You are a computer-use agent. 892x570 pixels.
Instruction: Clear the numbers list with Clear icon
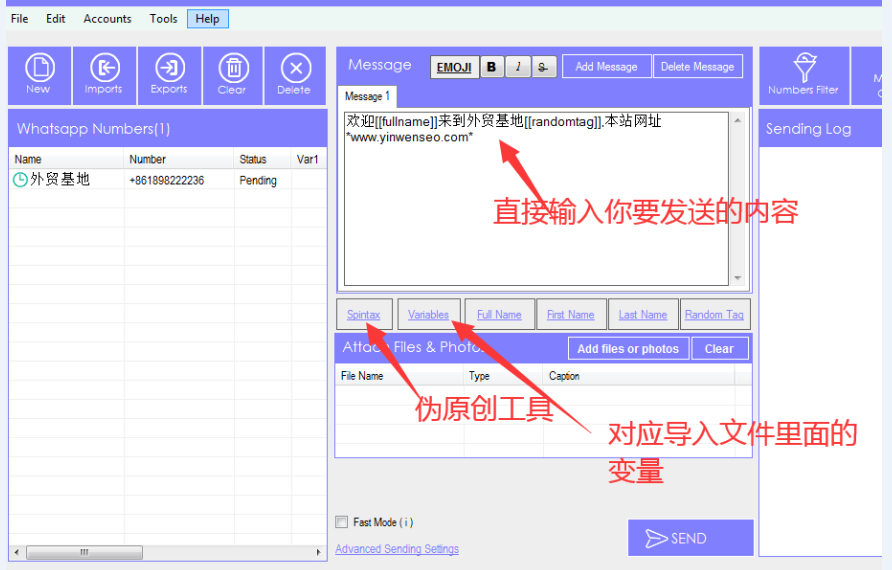click(x=233, y=75)
